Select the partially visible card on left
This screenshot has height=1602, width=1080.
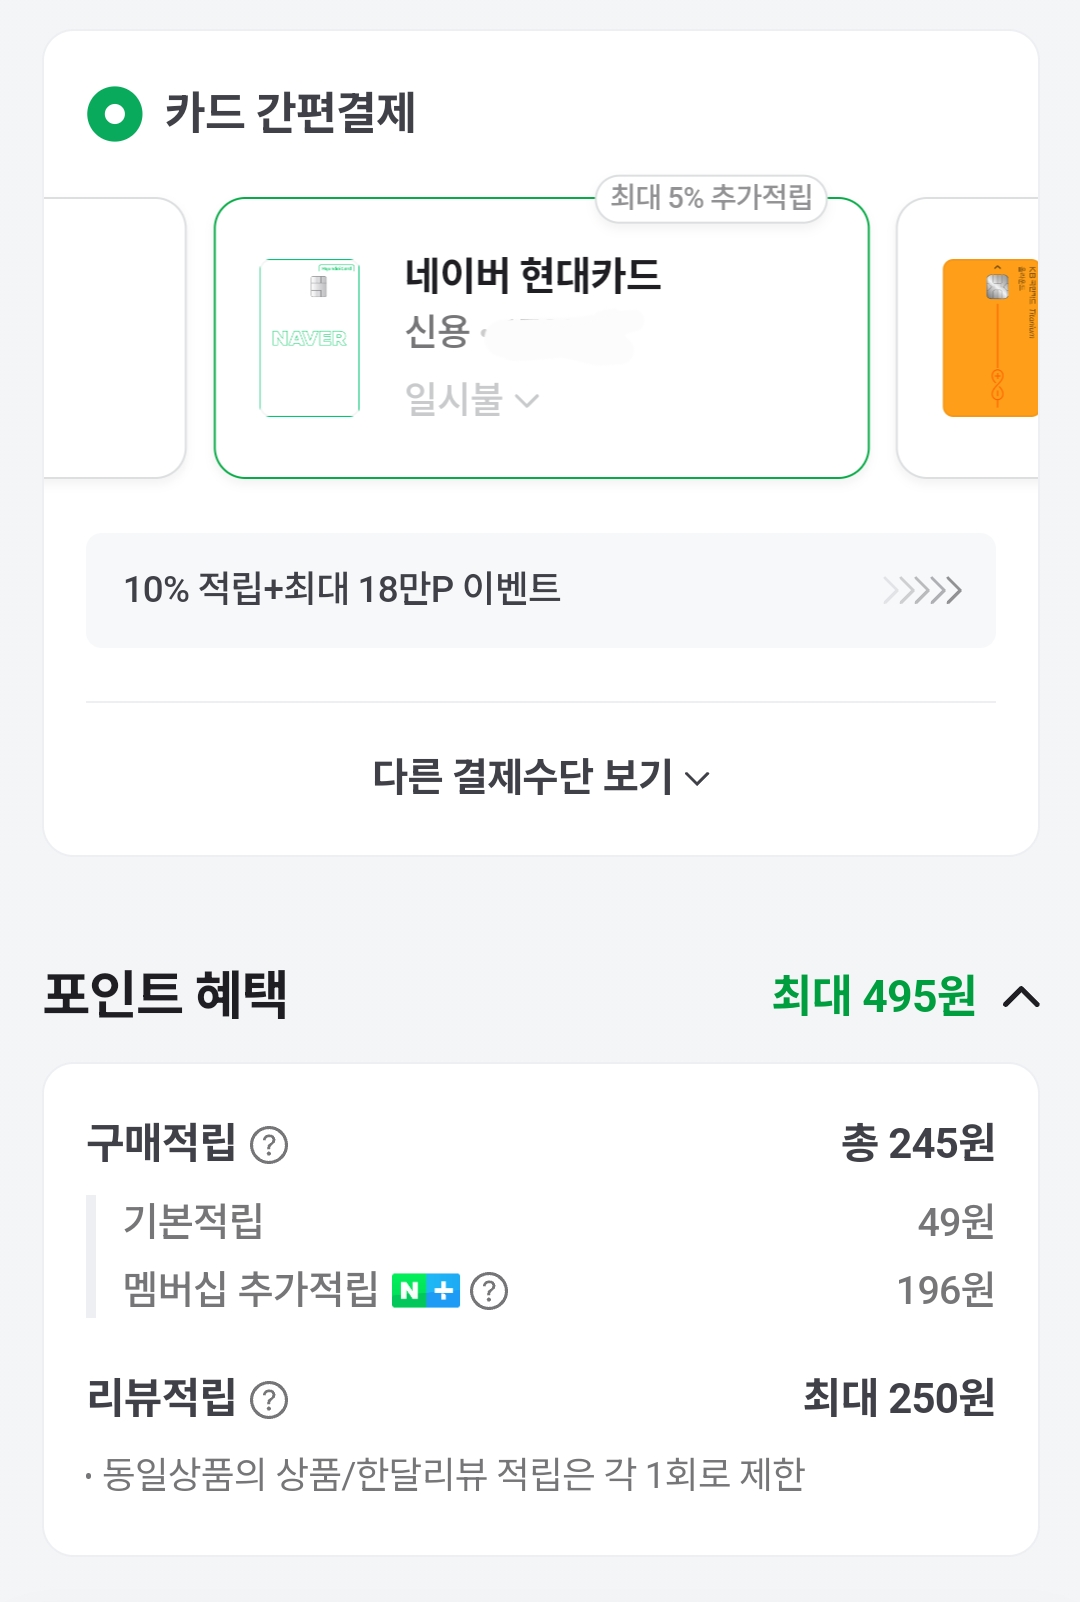115,338
